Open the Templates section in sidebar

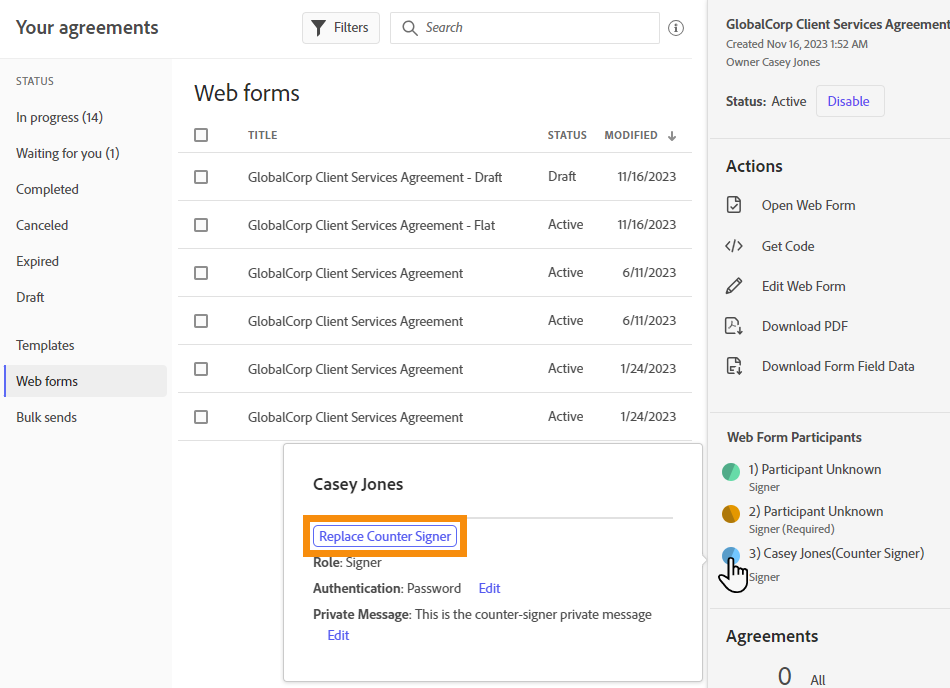pos(45,345)
